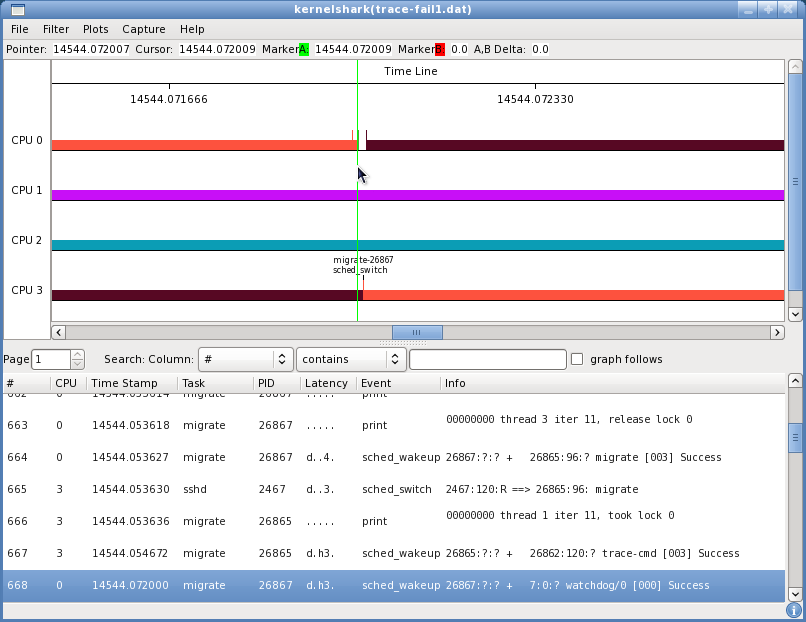Maximize the kernelshark window

768,10
